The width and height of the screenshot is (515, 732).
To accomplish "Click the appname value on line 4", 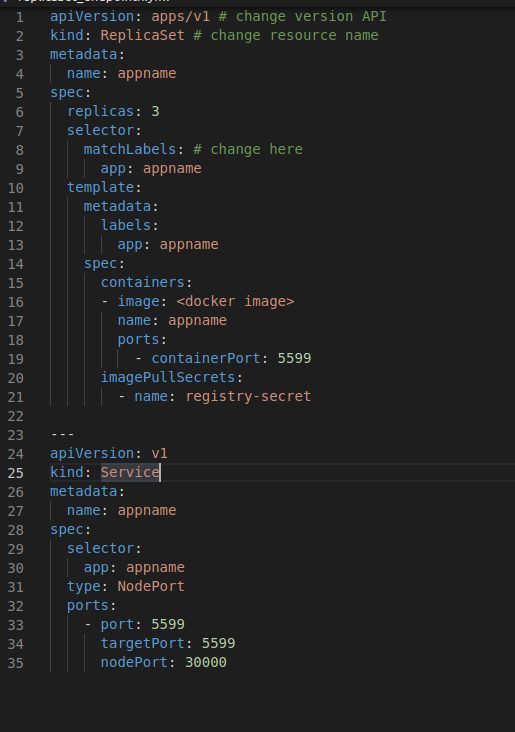I will pos(147,73).
